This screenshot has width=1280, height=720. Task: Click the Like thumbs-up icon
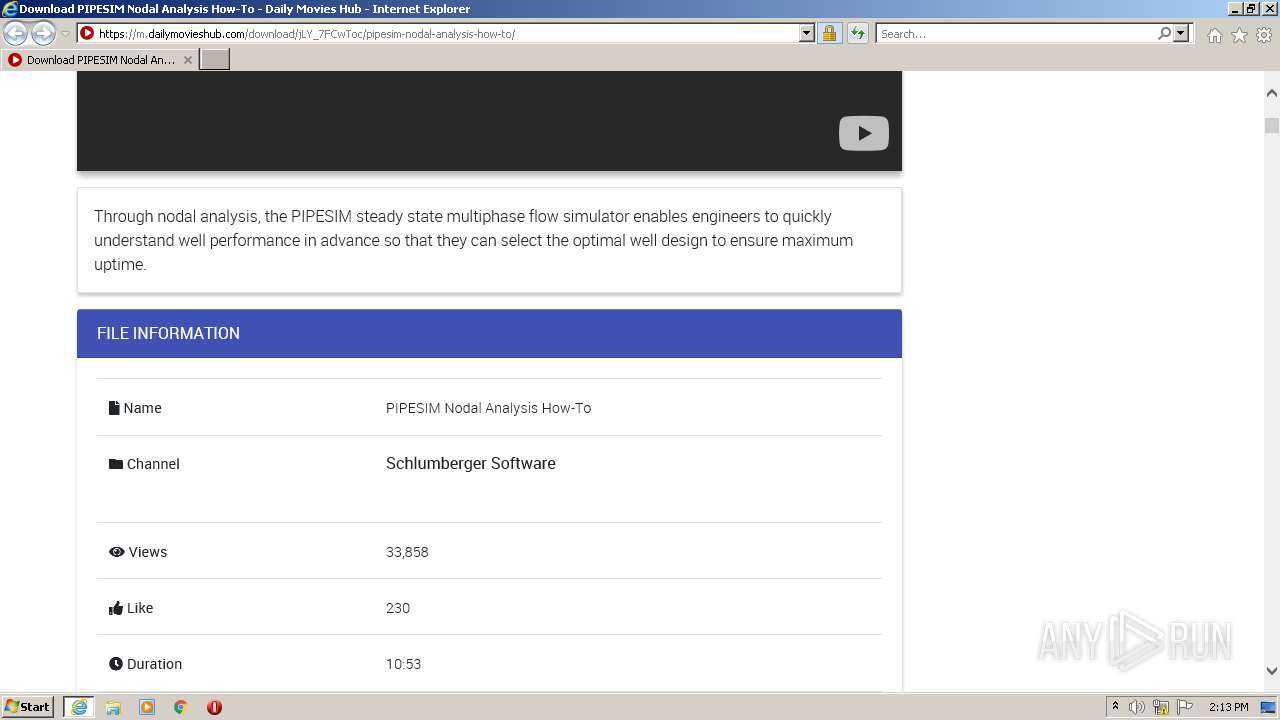click(116, 608)
